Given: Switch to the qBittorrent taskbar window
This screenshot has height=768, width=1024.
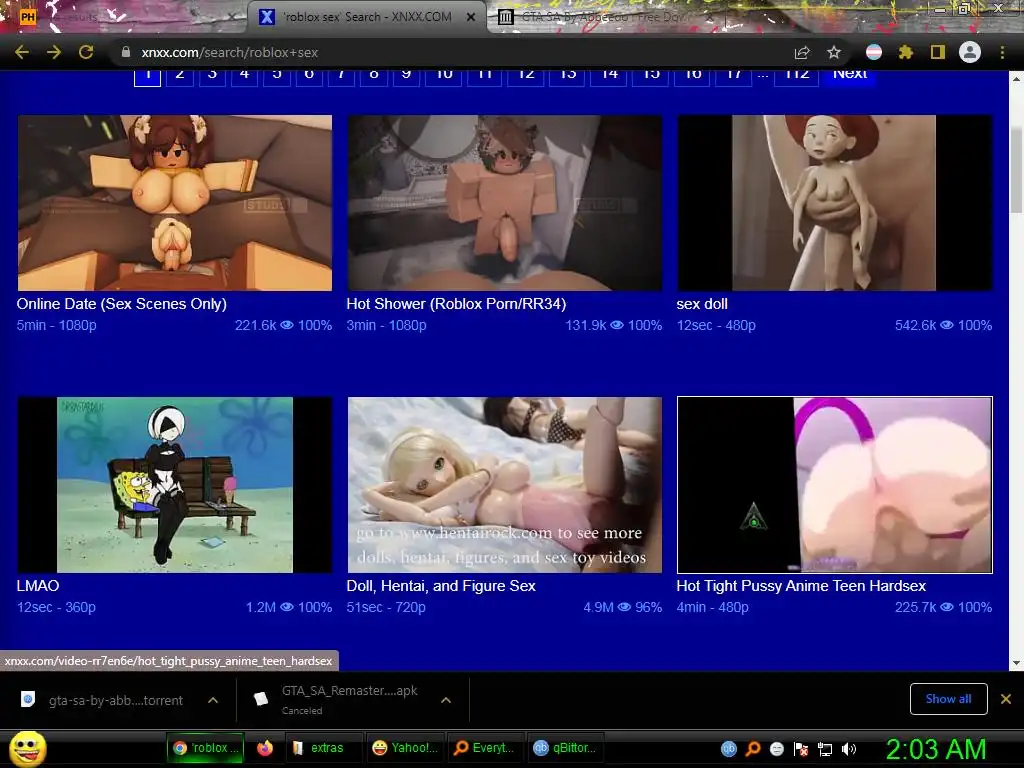Looking at the screenshot, I should pos(566,748).
